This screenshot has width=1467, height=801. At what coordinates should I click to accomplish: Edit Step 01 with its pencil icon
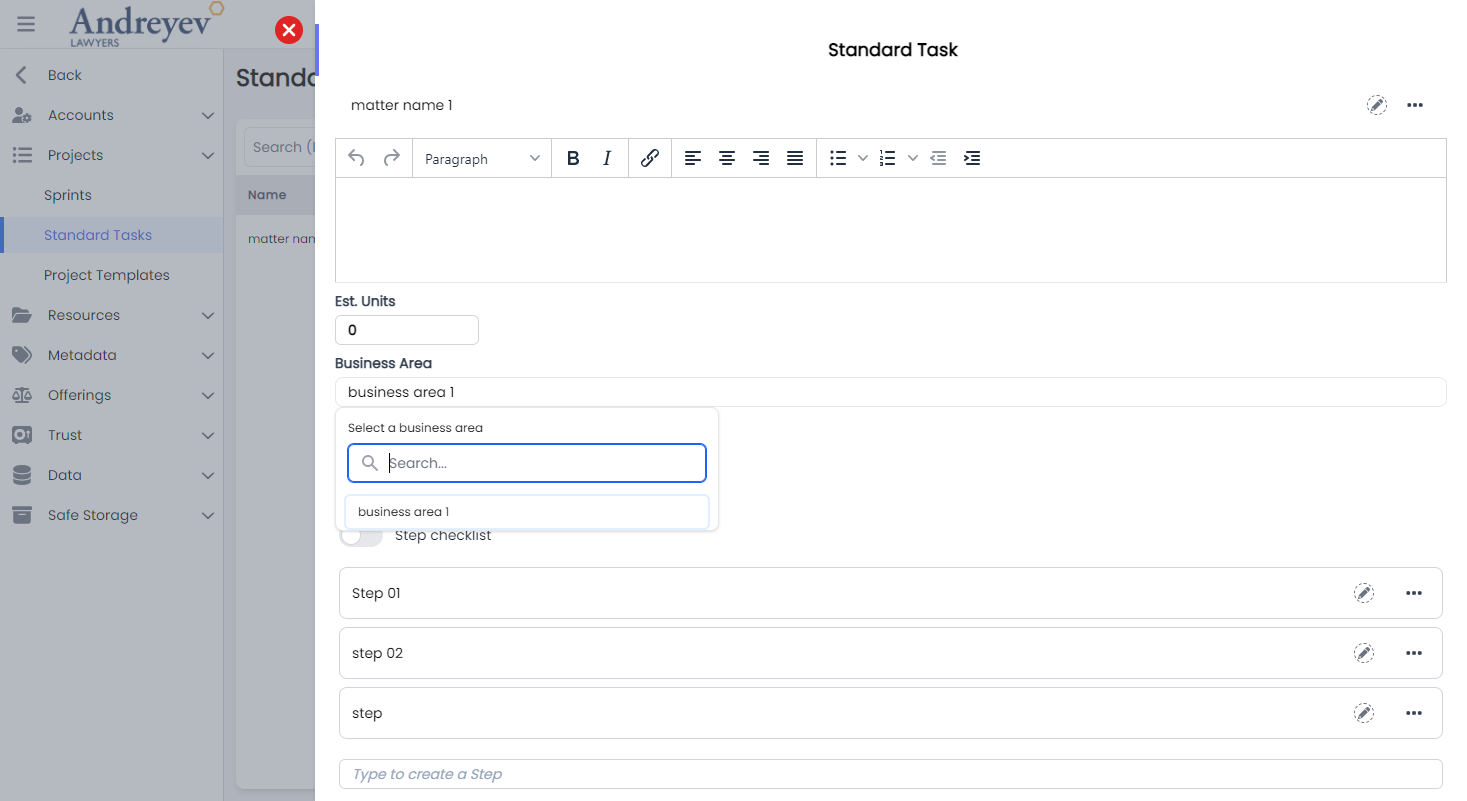[x=1364, y=592]
